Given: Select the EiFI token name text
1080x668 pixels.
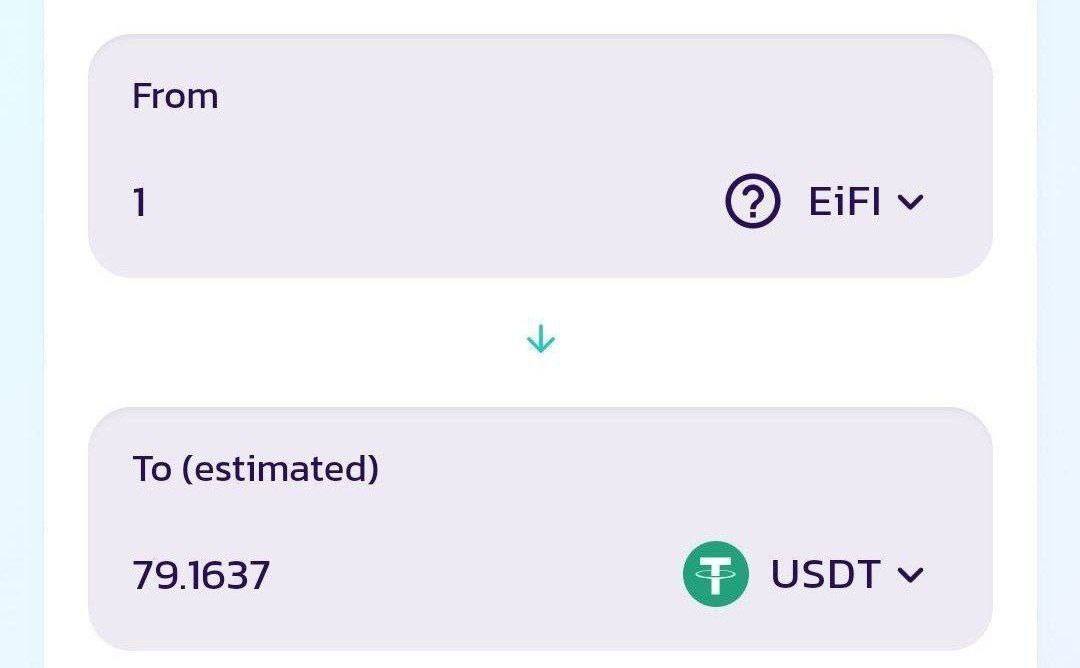Looking at the screenshot, I should click(844, 202).
